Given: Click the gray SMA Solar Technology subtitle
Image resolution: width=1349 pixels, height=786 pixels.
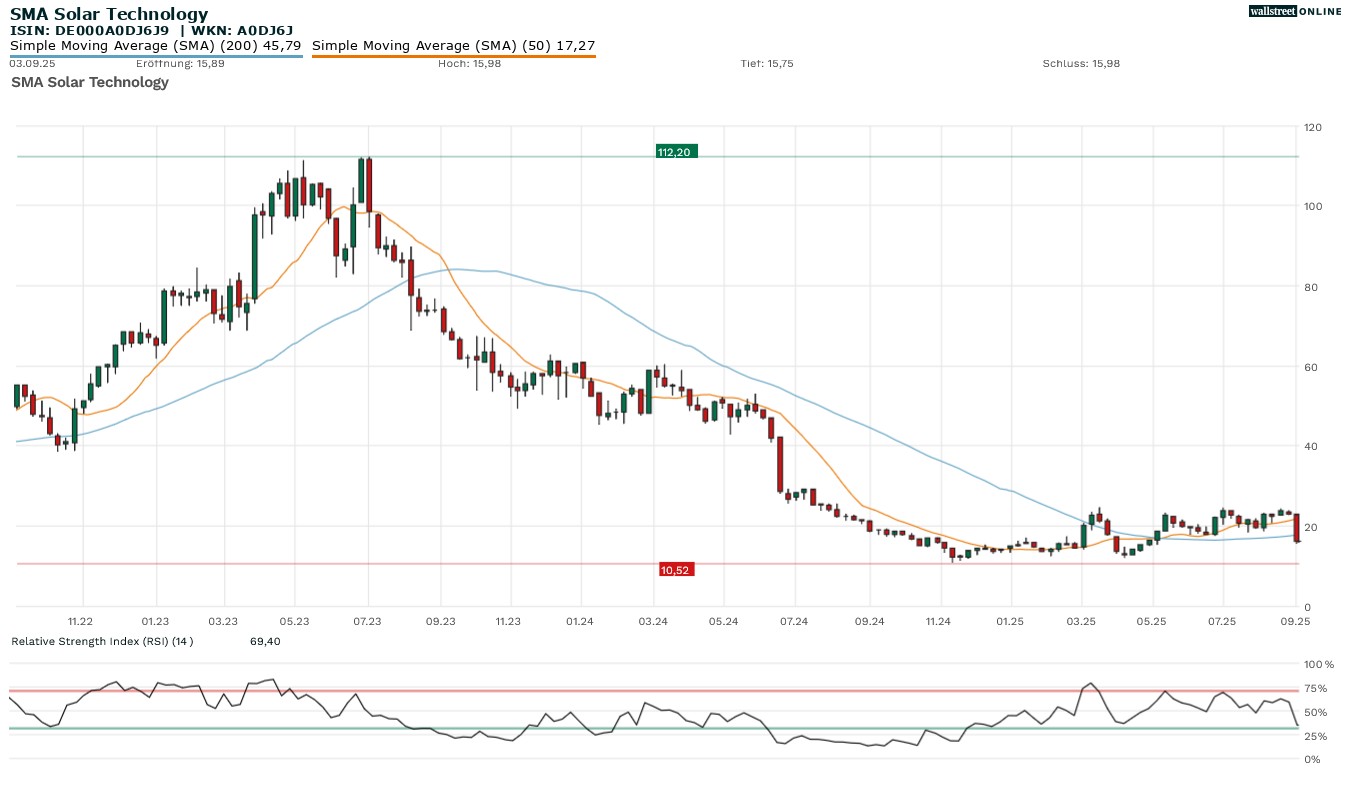Looking at the screenshot, I should click(90, 82).
